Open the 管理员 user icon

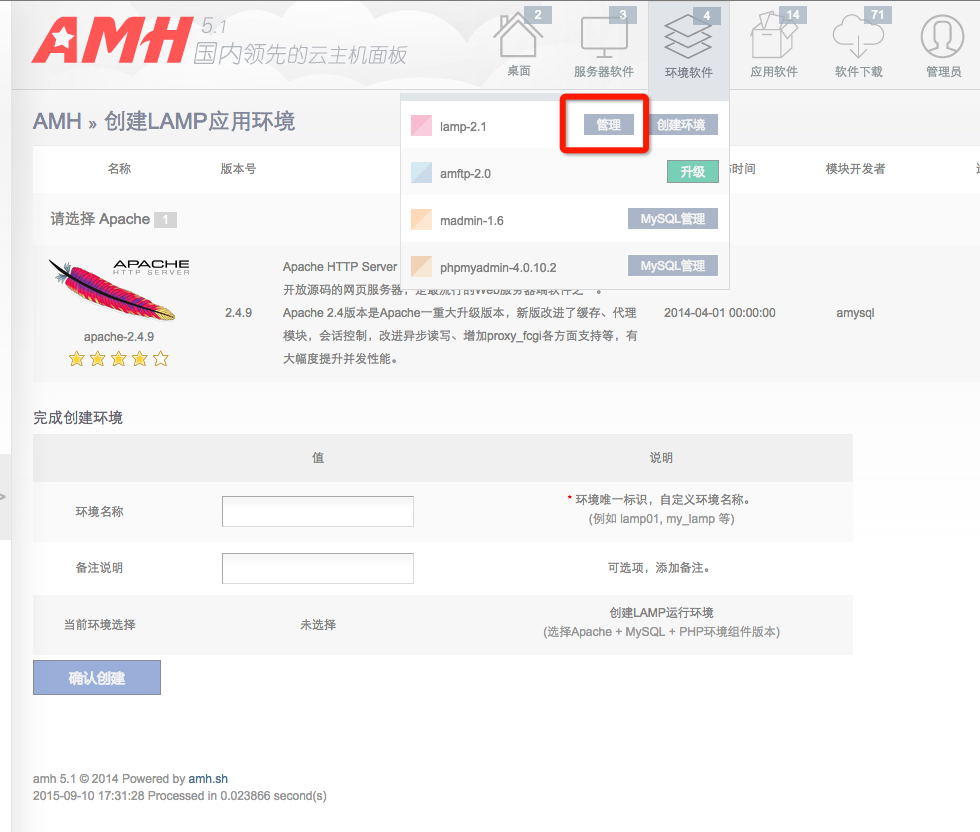click(x=943, y=38)
